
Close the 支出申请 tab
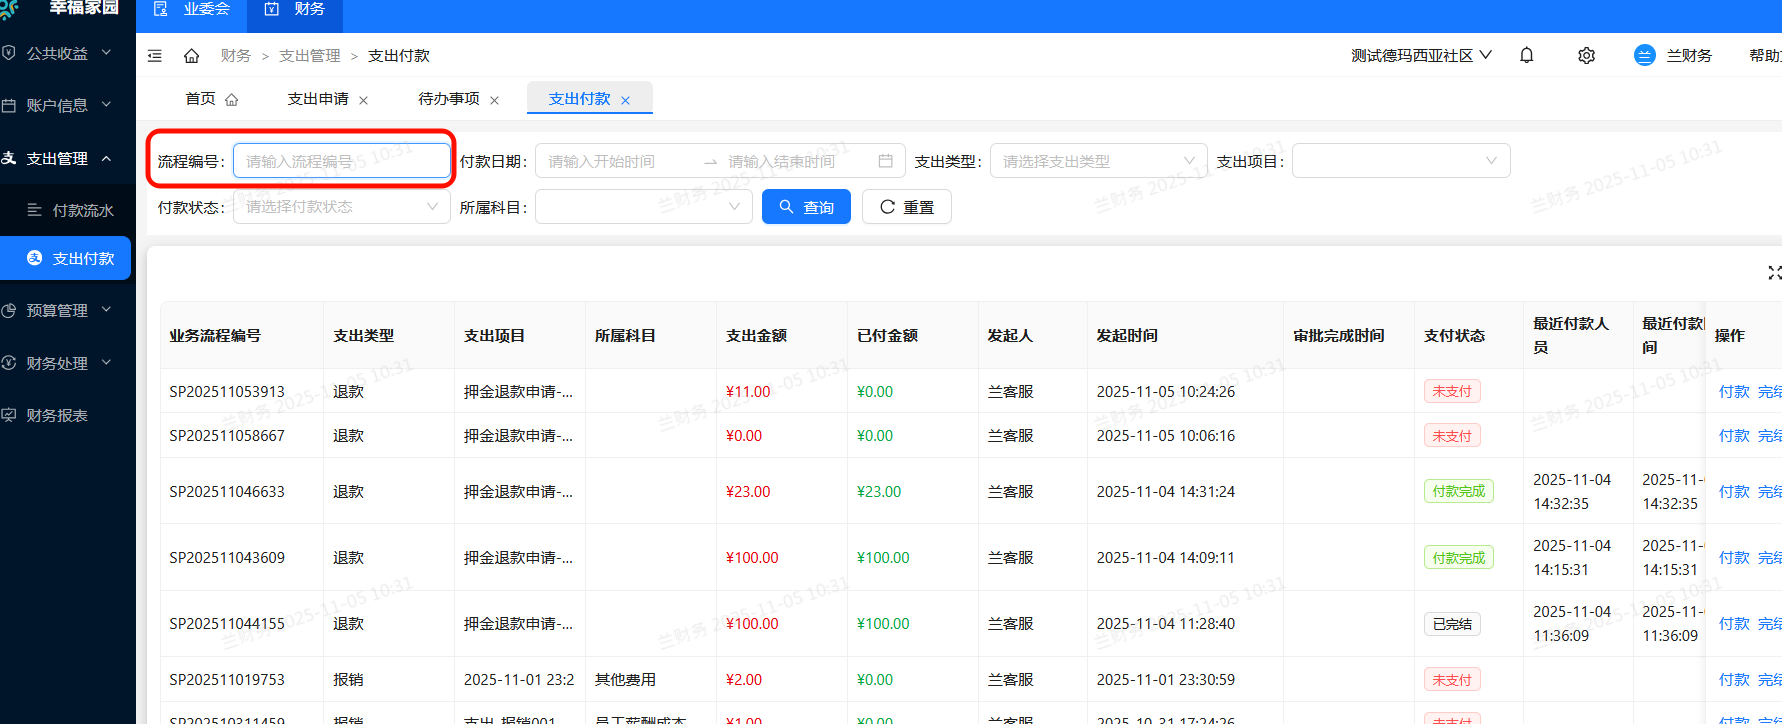364,100
